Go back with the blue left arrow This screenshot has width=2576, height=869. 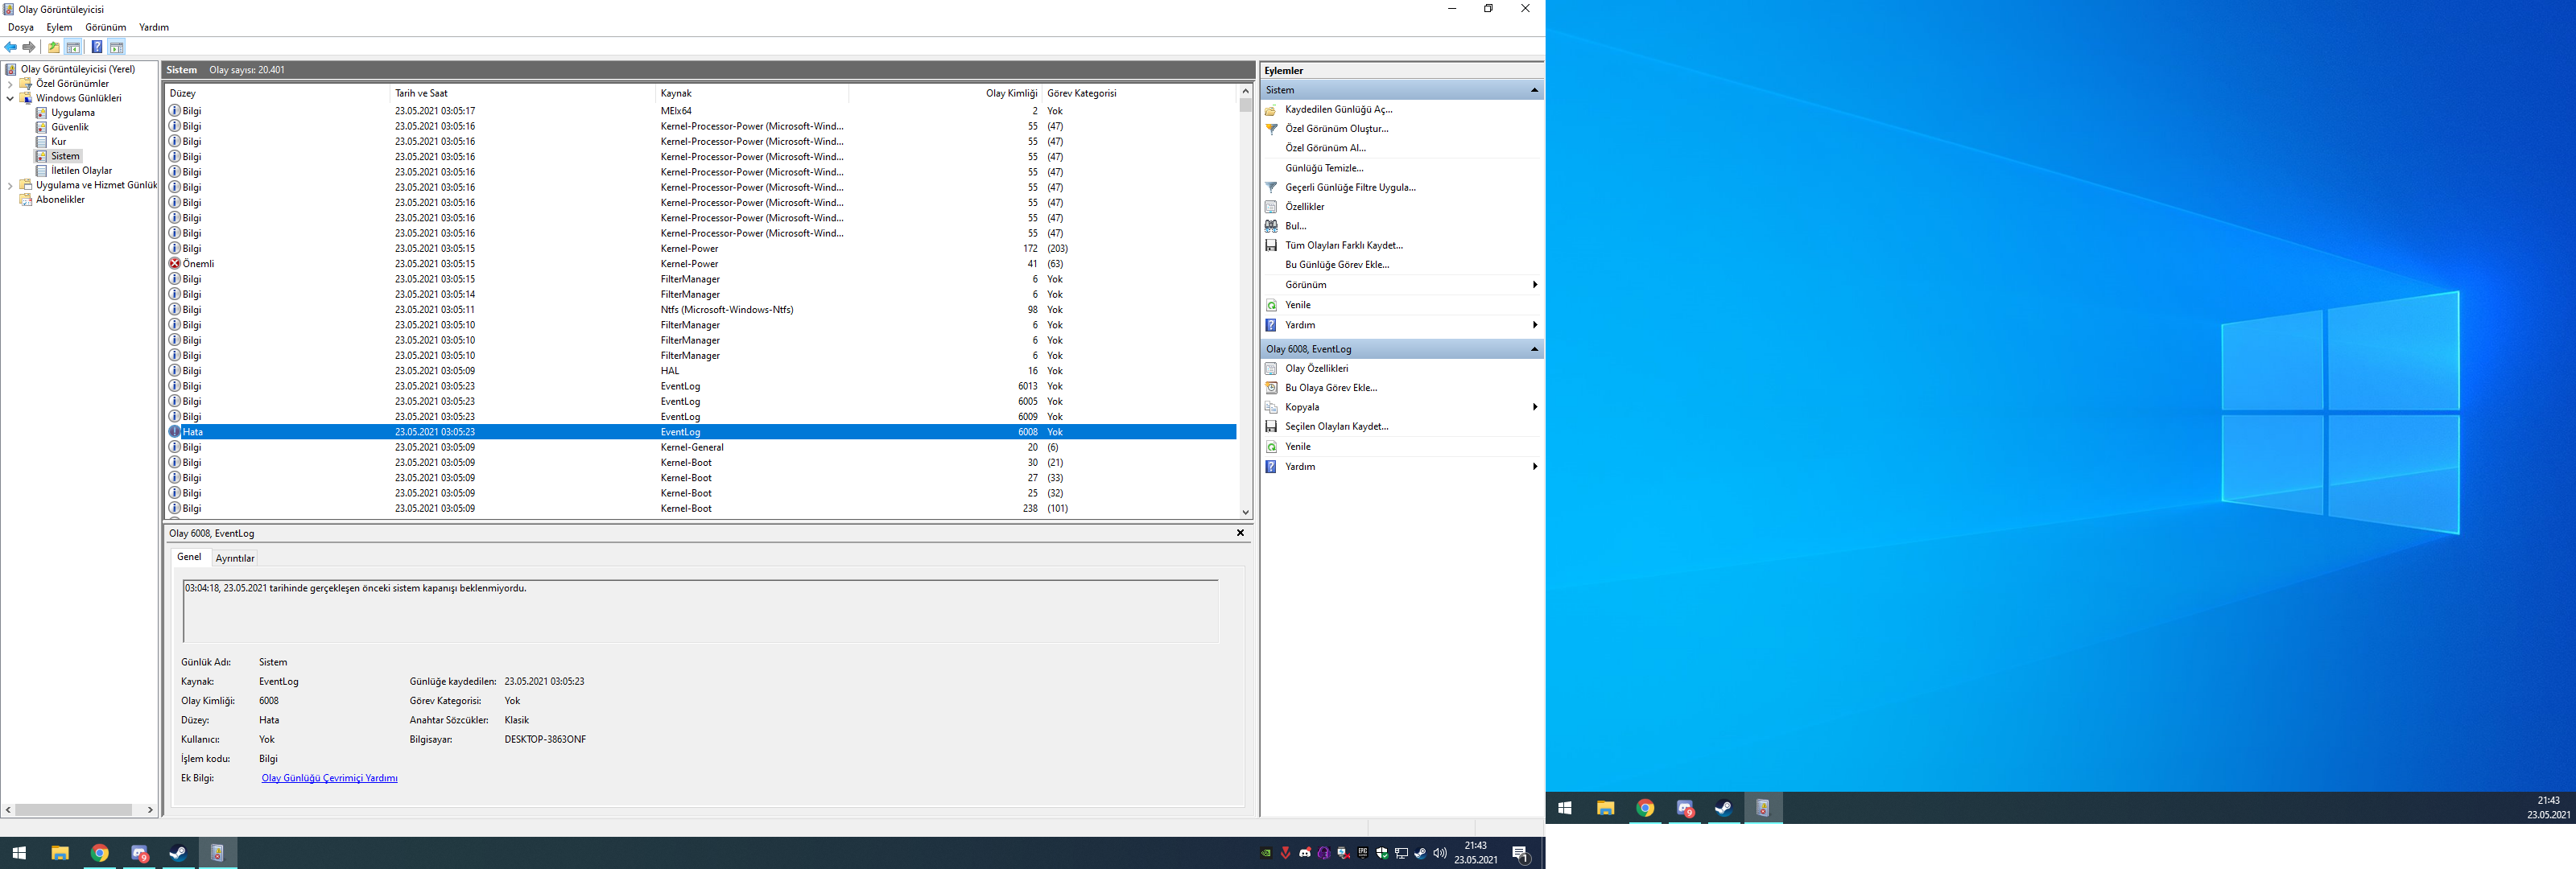click(11, 47)
